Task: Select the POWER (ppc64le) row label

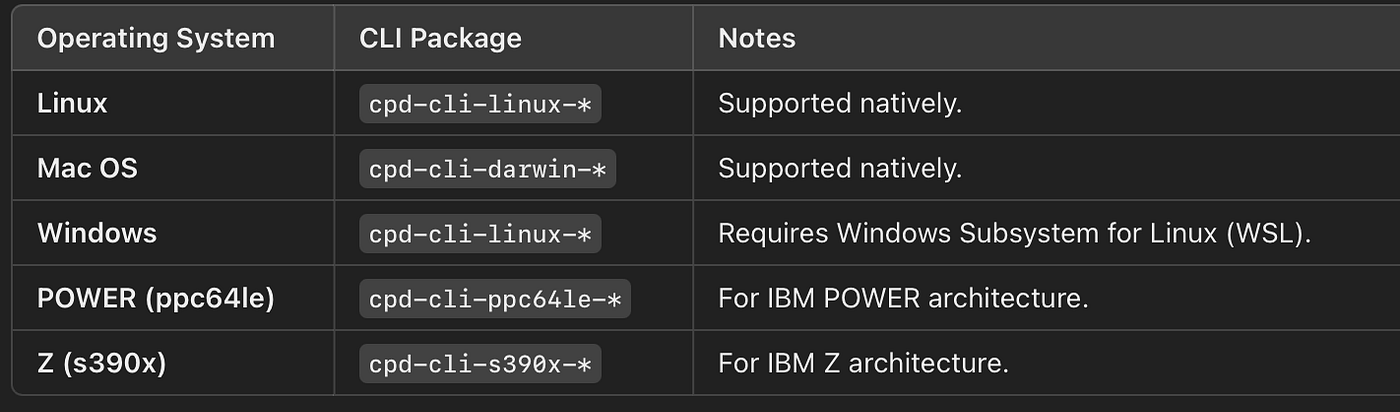Action: (x=156, y=298)
